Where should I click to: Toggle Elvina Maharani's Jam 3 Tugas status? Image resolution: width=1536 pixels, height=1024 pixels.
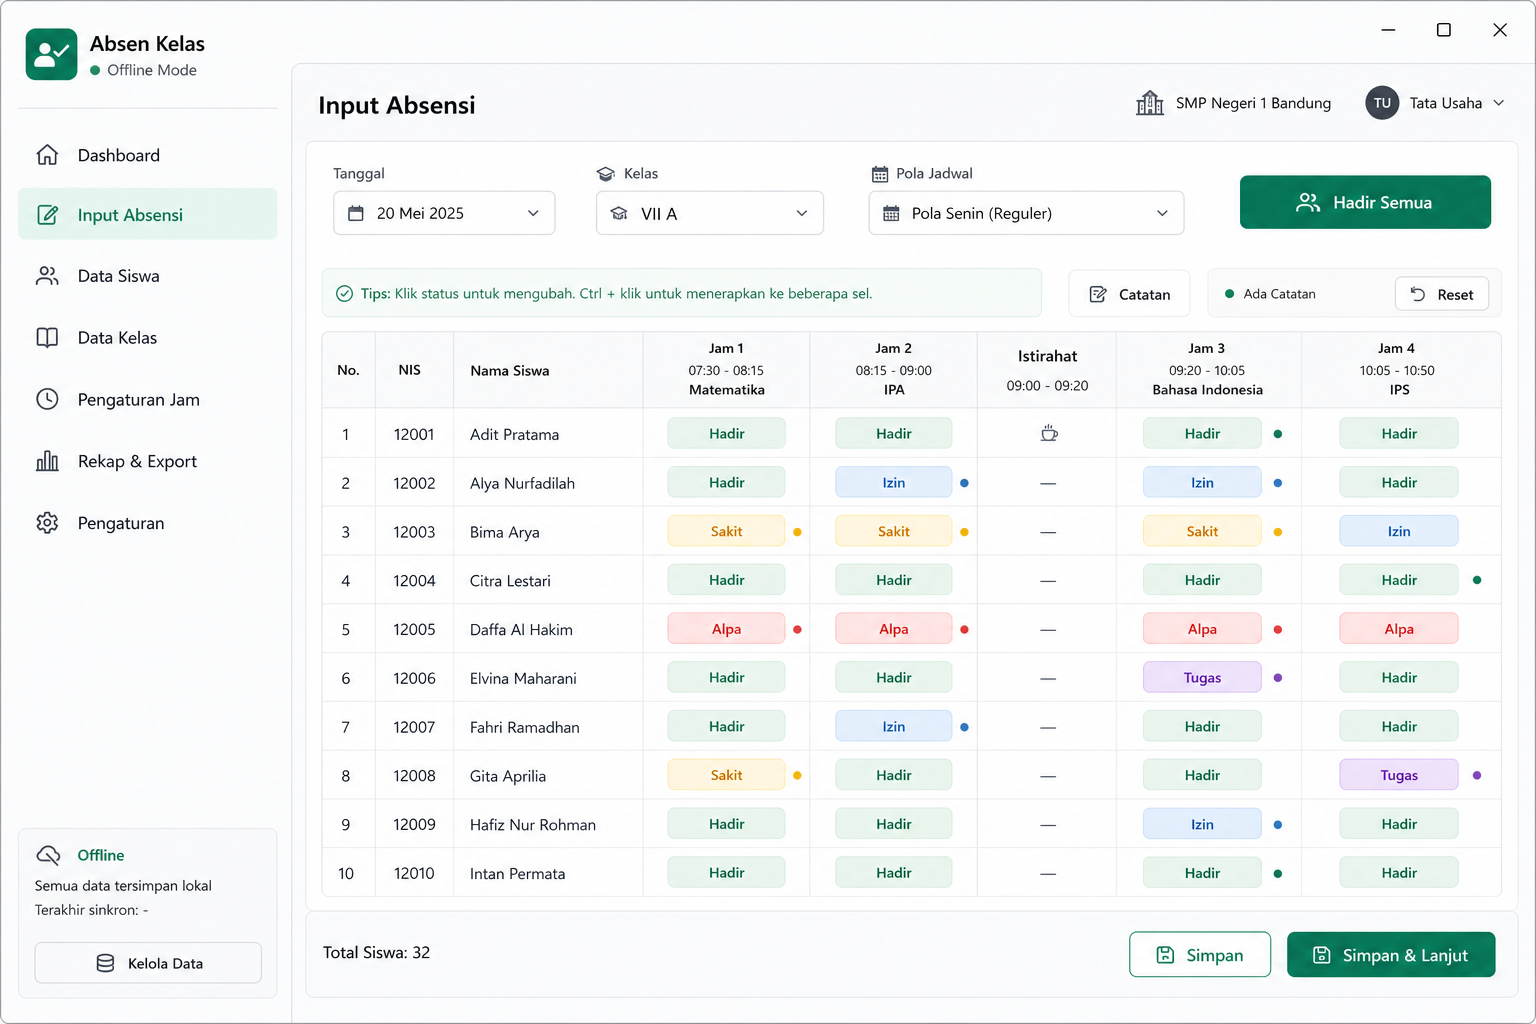pyautogui.click(x=1202, y=677)
